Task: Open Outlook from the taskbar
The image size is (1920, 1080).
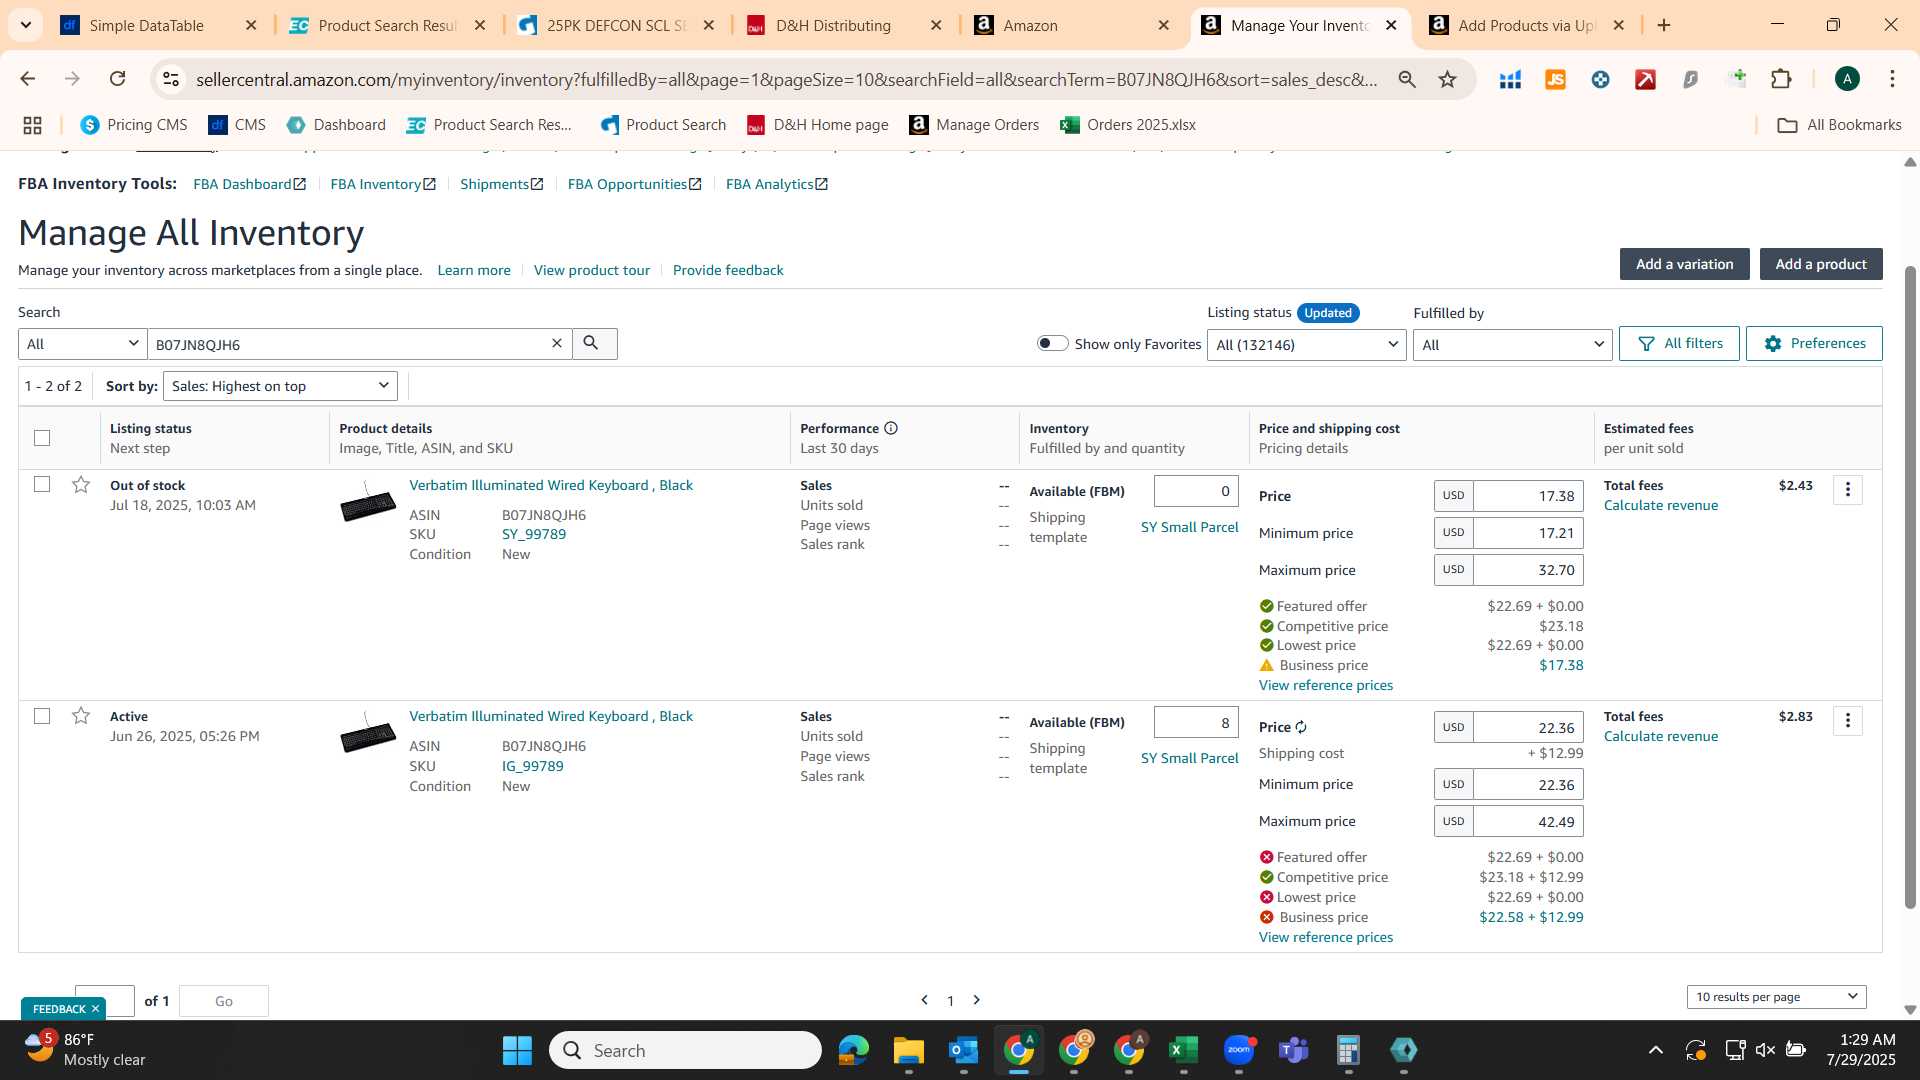Action: (963, 1050)
